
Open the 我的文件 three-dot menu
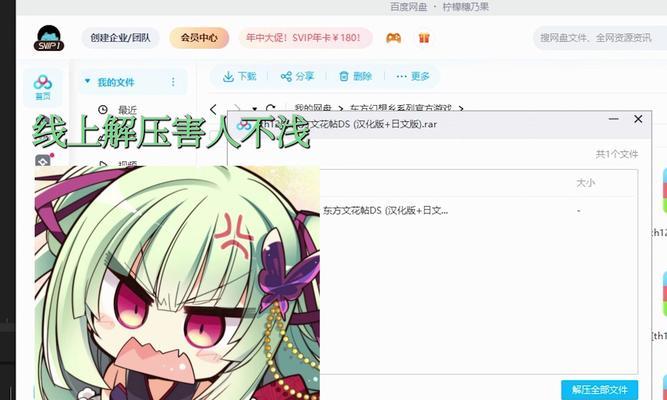pyautogui.click(x=173, y=82)
